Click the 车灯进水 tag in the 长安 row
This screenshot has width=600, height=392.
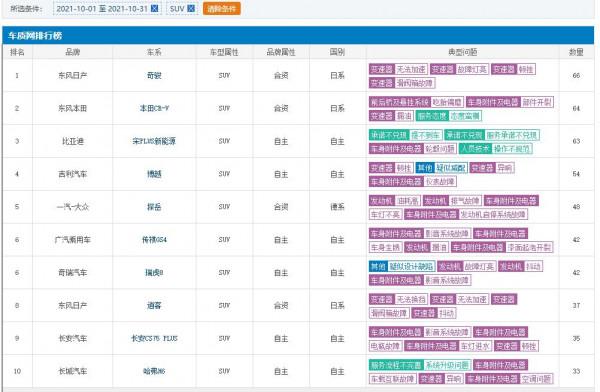pos(475,346)
